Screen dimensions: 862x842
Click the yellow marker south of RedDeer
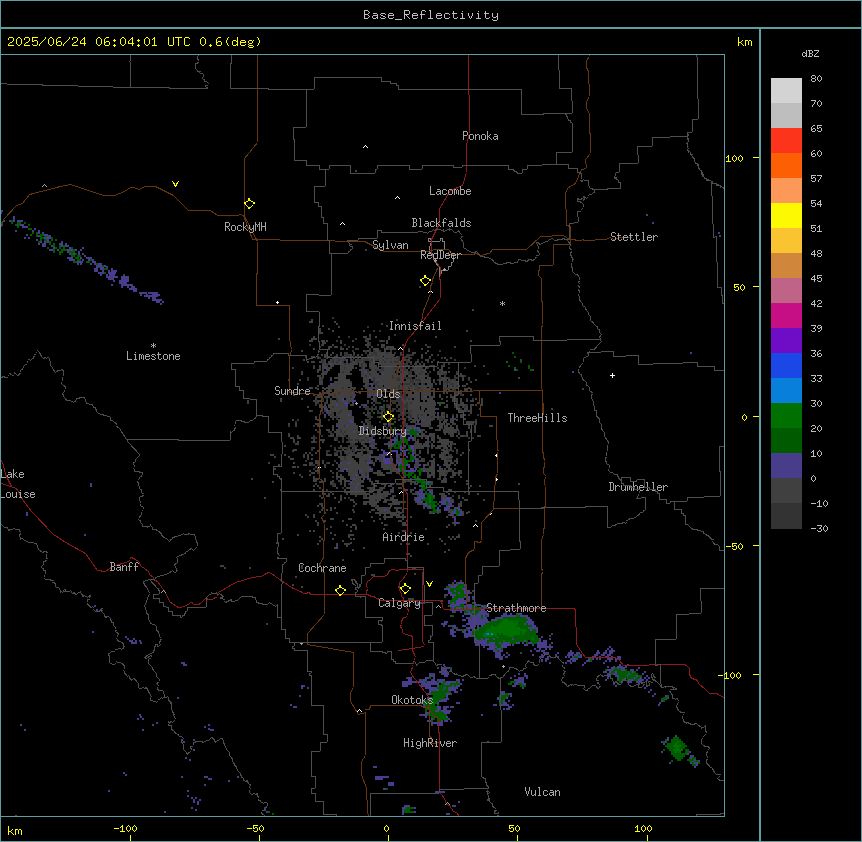(x=425, y=281)
